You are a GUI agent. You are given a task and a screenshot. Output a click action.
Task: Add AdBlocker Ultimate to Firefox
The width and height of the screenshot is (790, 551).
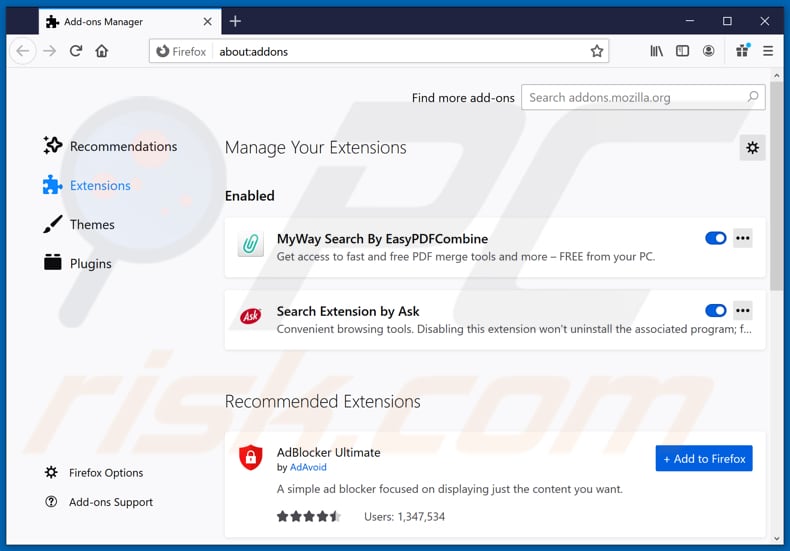click(x=704, y=458)
